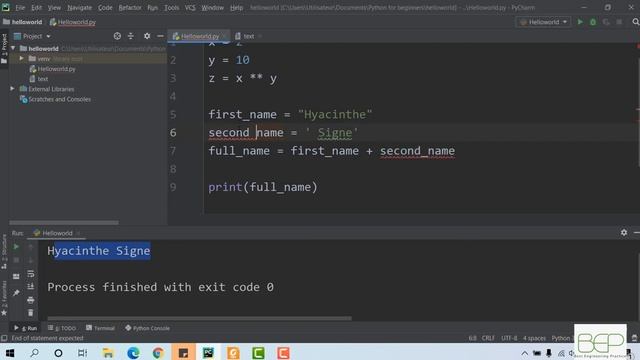Pin the Run tab
Viewport: 640px width, 360px height.
pyautogui.click(x=16, y=293)
